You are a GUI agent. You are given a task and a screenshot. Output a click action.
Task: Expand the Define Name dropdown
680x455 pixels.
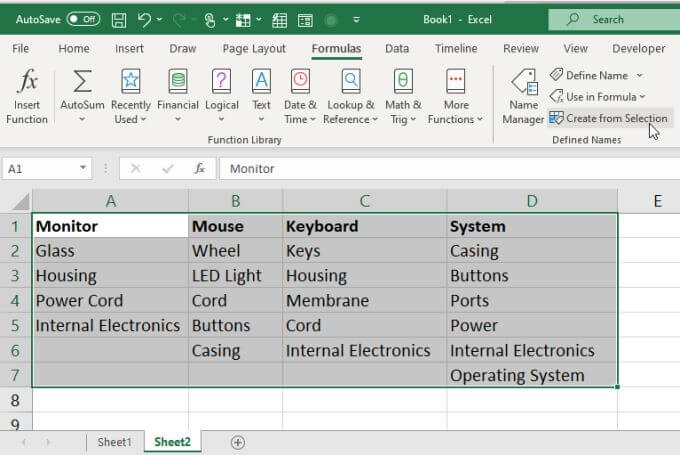click(x=640, y=75)
